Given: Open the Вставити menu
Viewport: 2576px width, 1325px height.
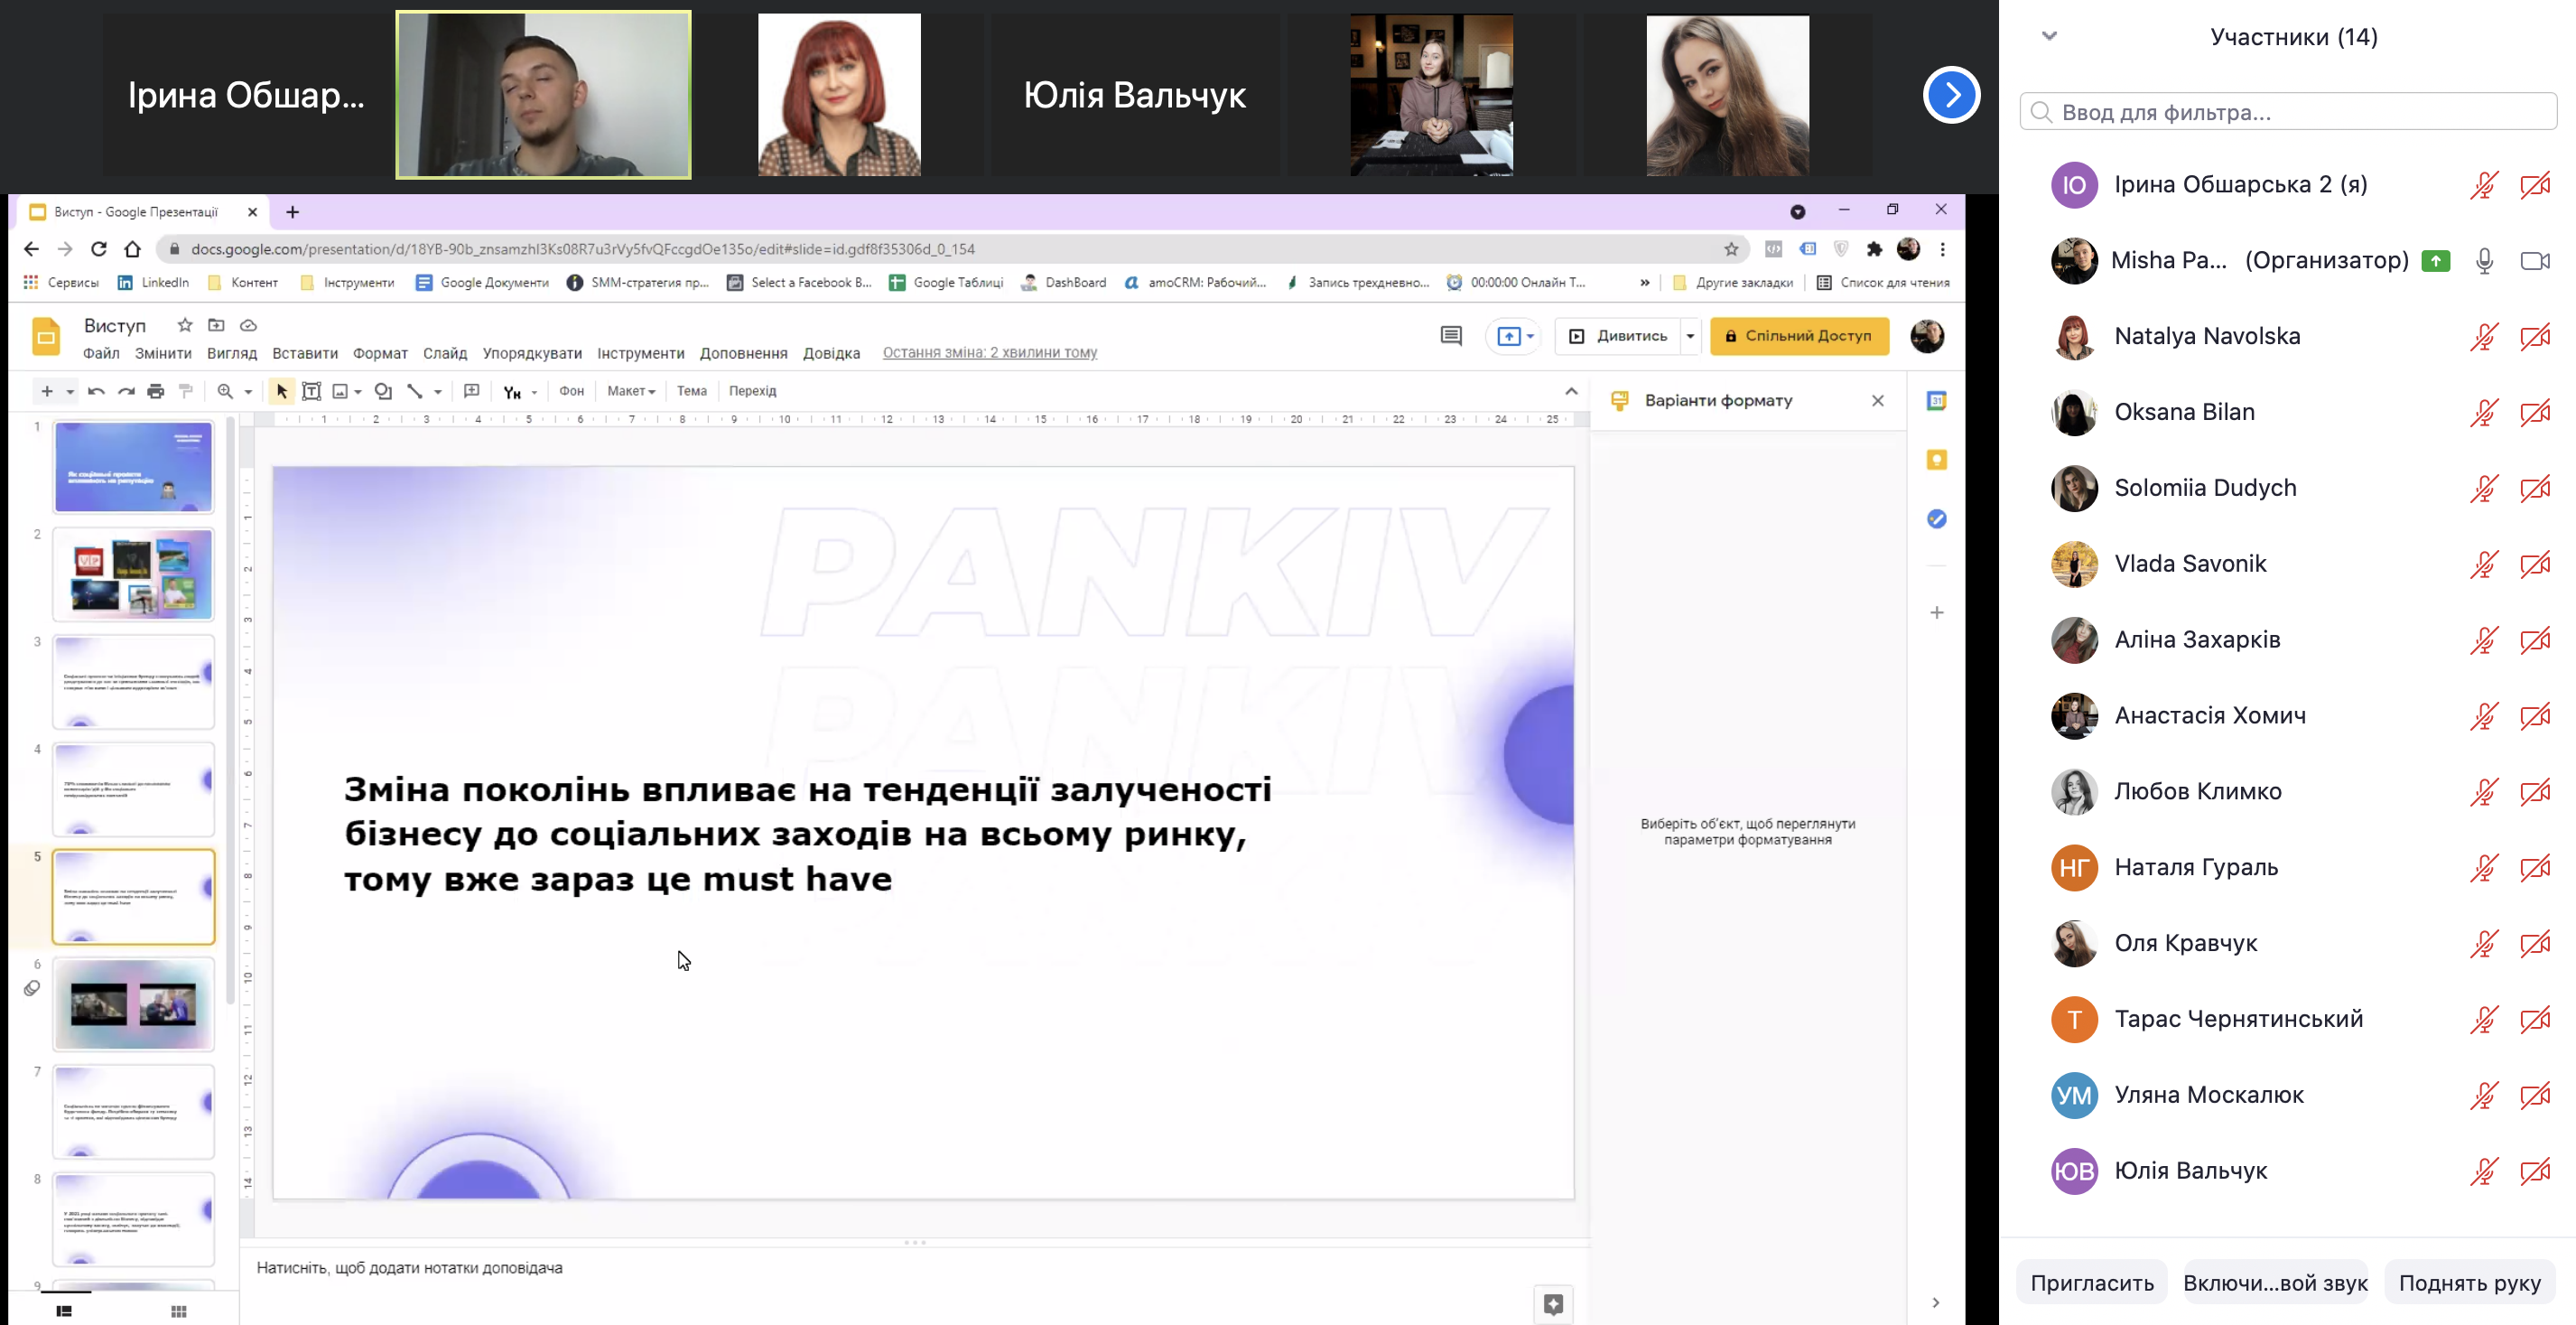Looking at the screenshot, I should click(305, 353).
